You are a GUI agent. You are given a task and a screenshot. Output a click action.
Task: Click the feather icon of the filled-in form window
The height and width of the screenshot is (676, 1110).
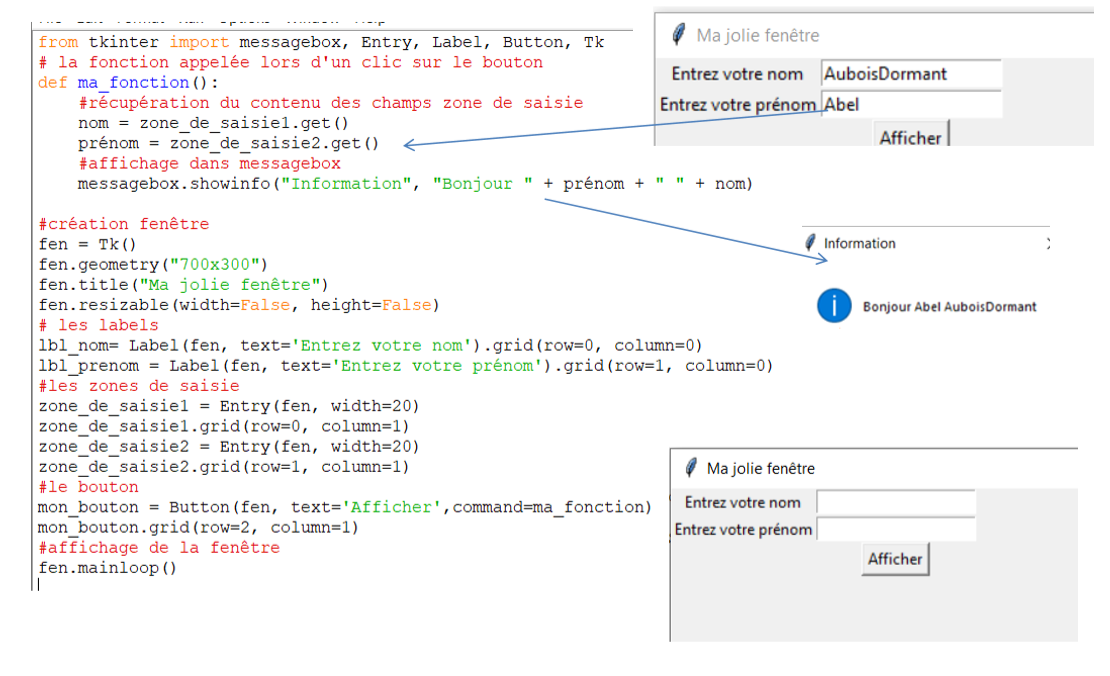[x=679, y=35]
